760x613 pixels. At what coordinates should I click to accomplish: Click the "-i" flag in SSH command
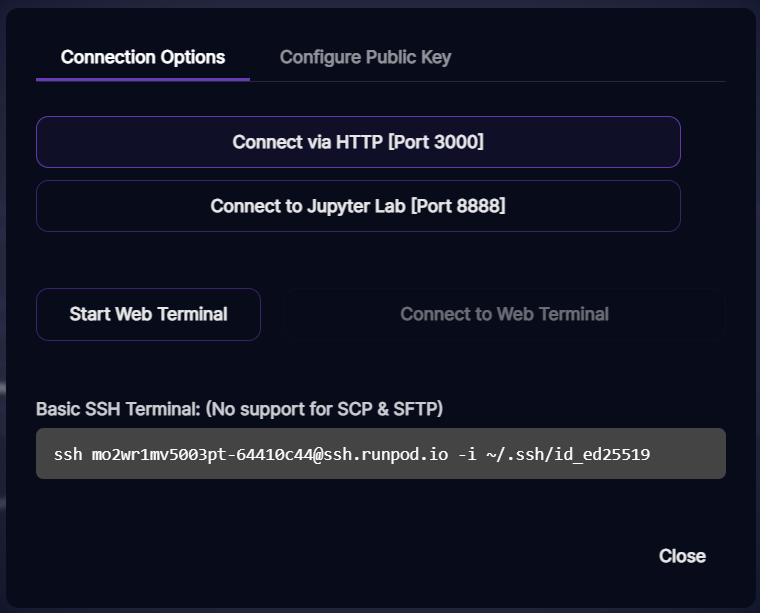[x=465, y=455]
